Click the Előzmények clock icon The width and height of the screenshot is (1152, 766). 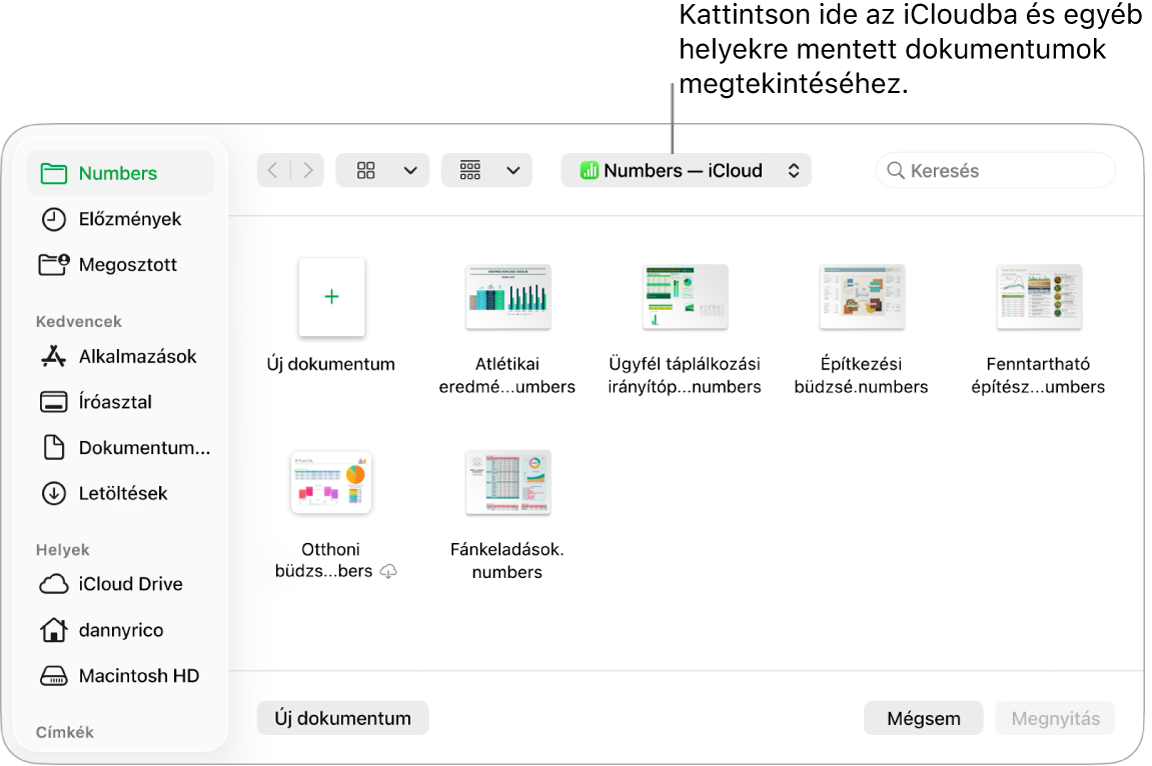click(54, 219)
